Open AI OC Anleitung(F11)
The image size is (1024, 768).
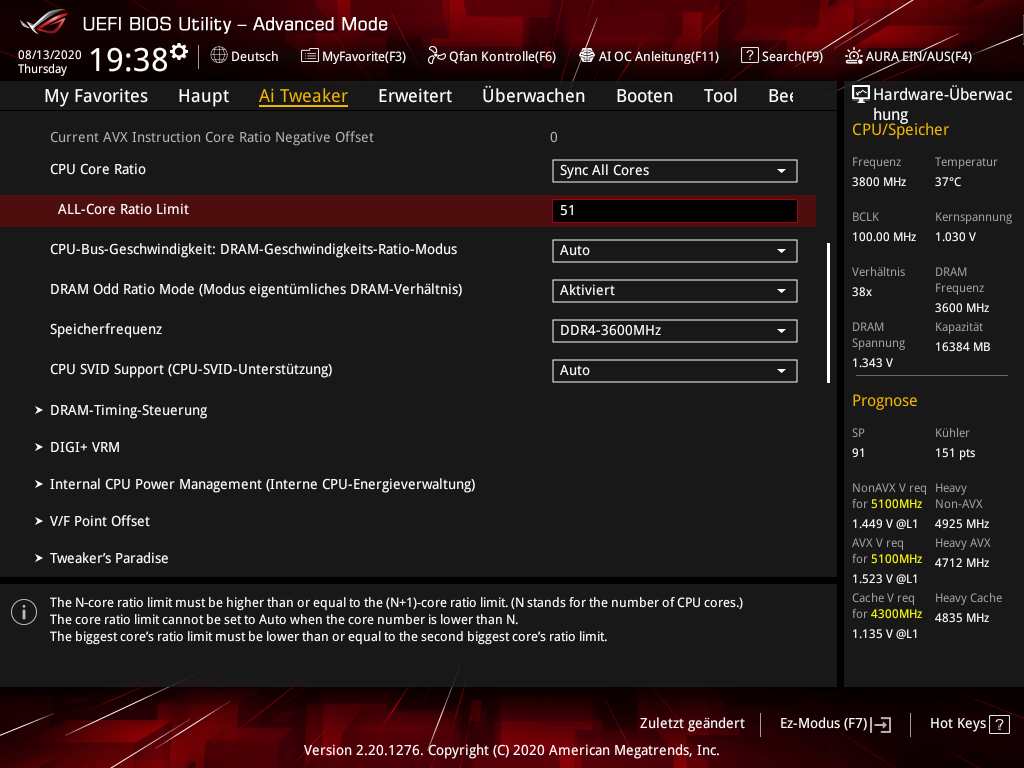pos(649,56)
